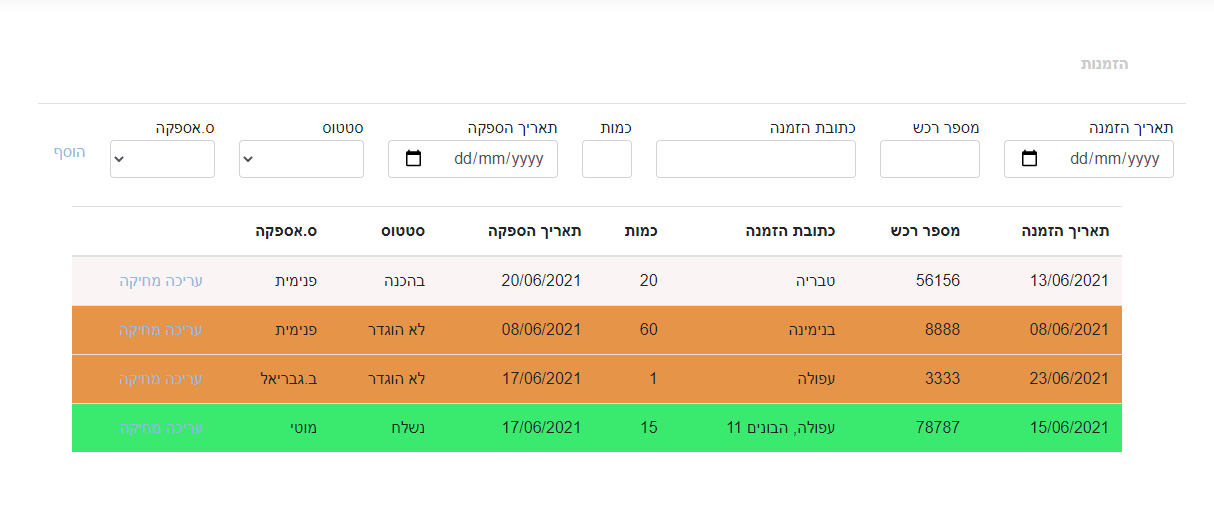Click עריכה link in order 78787 row

184,428
